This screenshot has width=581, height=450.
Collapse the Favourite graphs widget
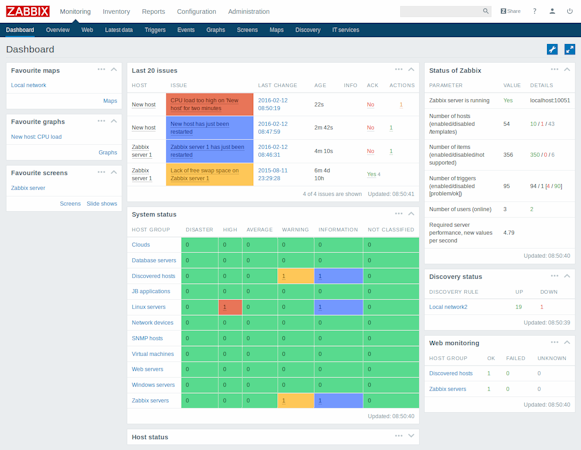click(114, 121)
